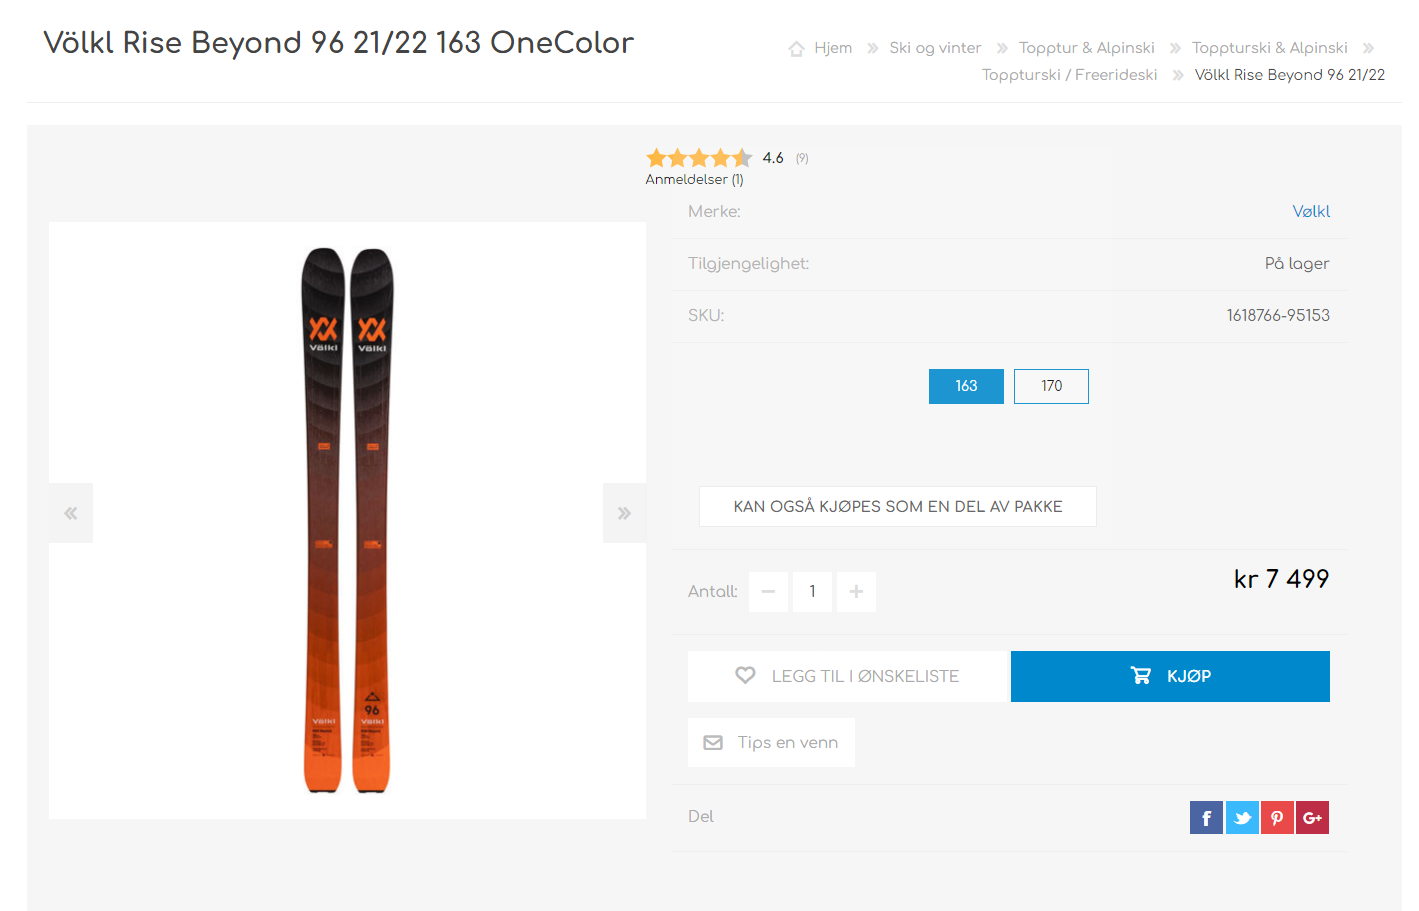
Task: Open 'Ski og vinter' breadcrumb
Action: click(935, 48)
